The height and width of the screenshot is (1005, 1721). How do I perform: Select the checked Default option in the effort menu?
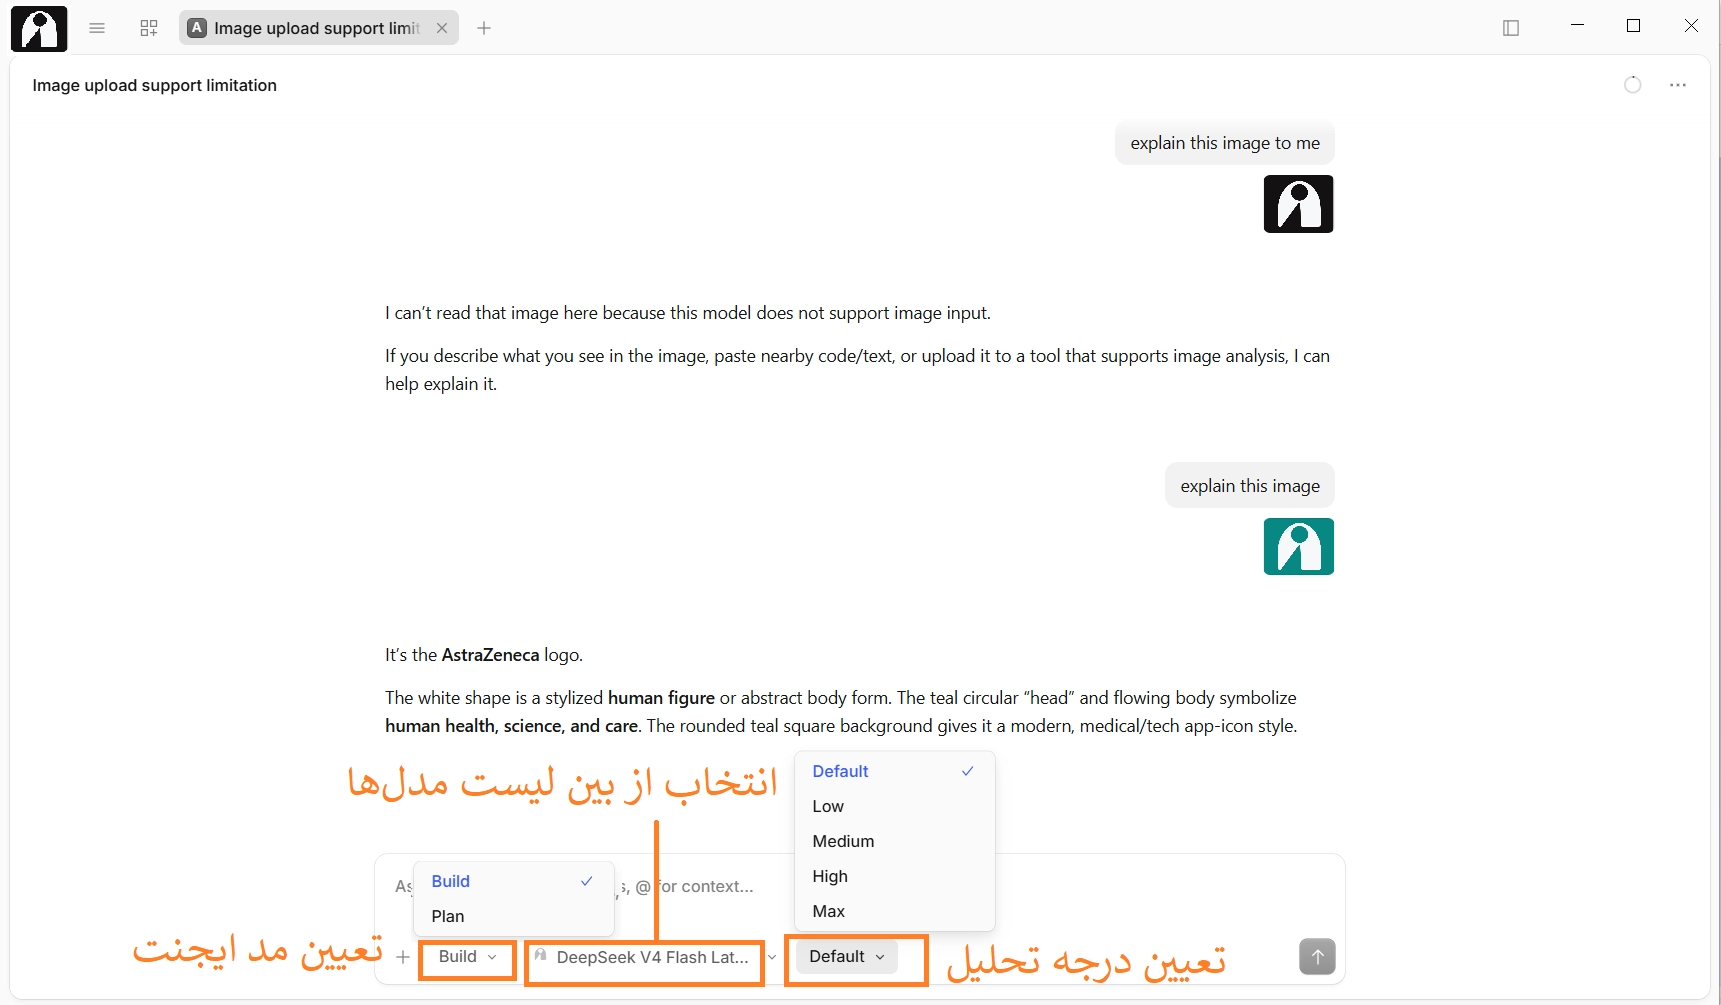click(x=894, y=771)
